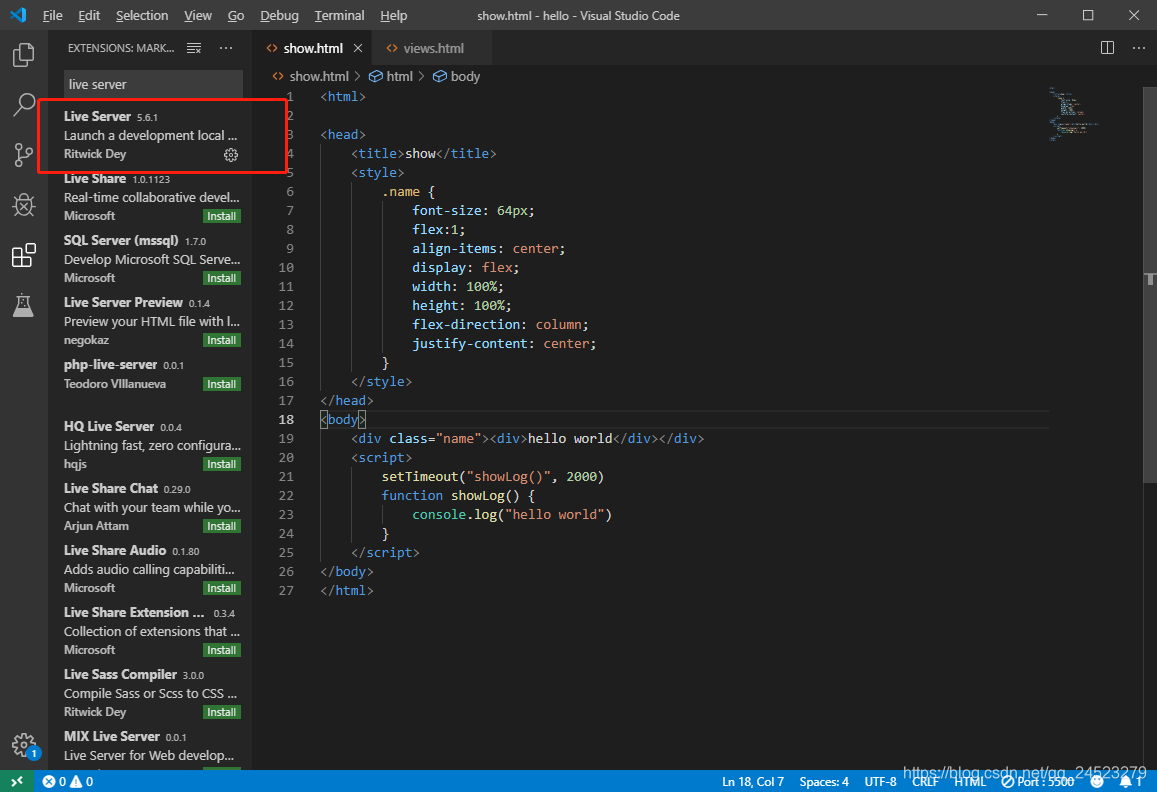This screenshot has width=1157, height=792.
Task: Click the feedback smiley in the status bar
Action: [1095, 781]
